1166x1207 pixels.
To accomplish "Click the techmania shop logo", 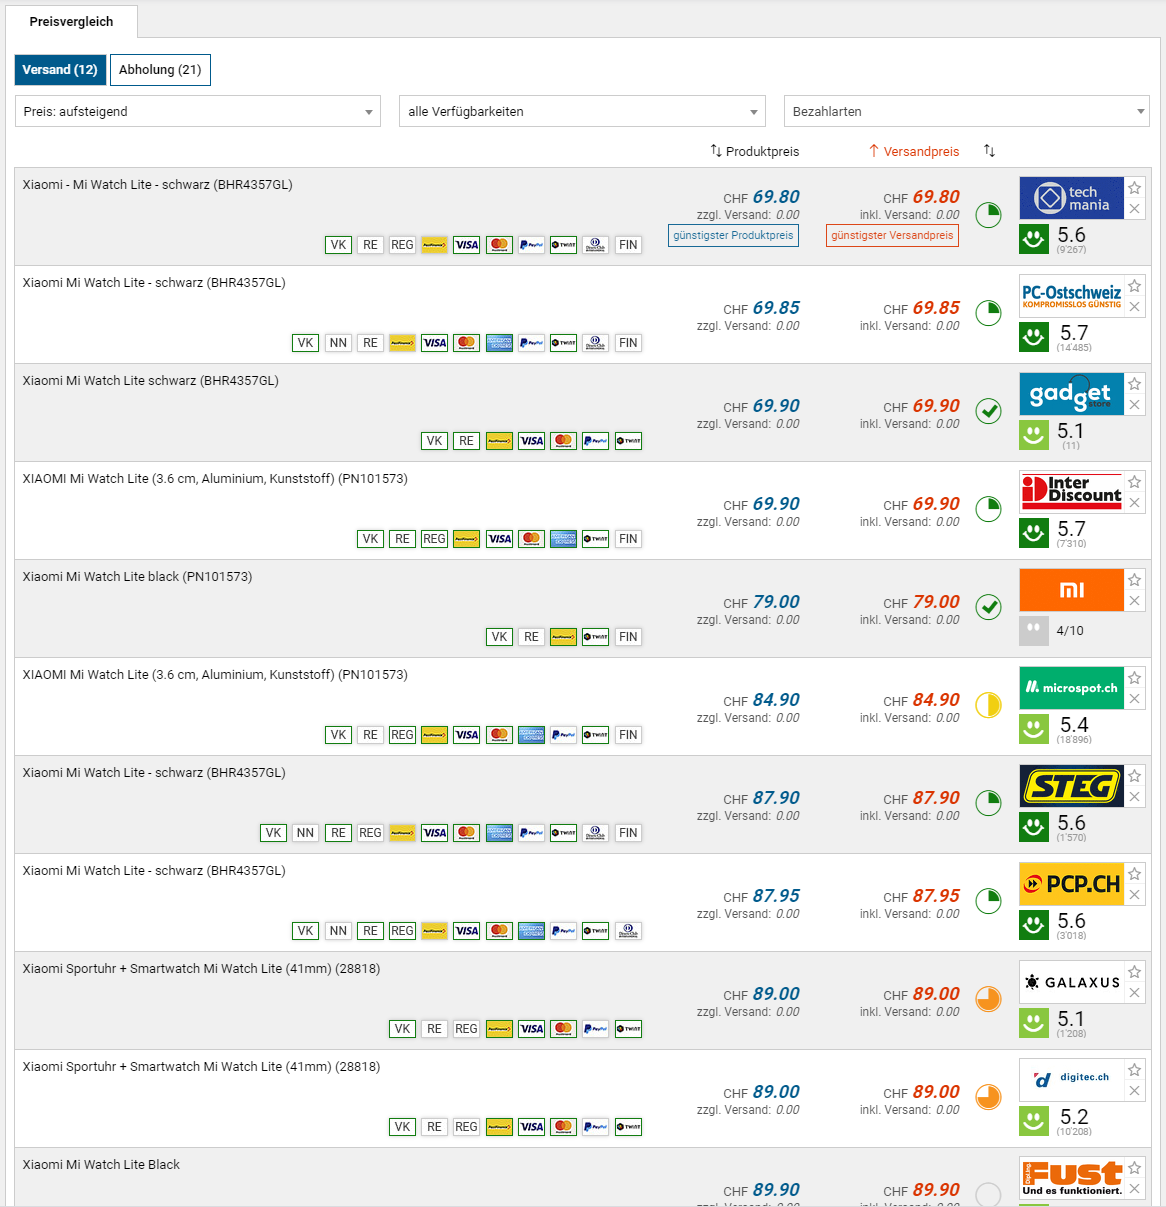I will pyautogui.click(x=1071, y=198).
